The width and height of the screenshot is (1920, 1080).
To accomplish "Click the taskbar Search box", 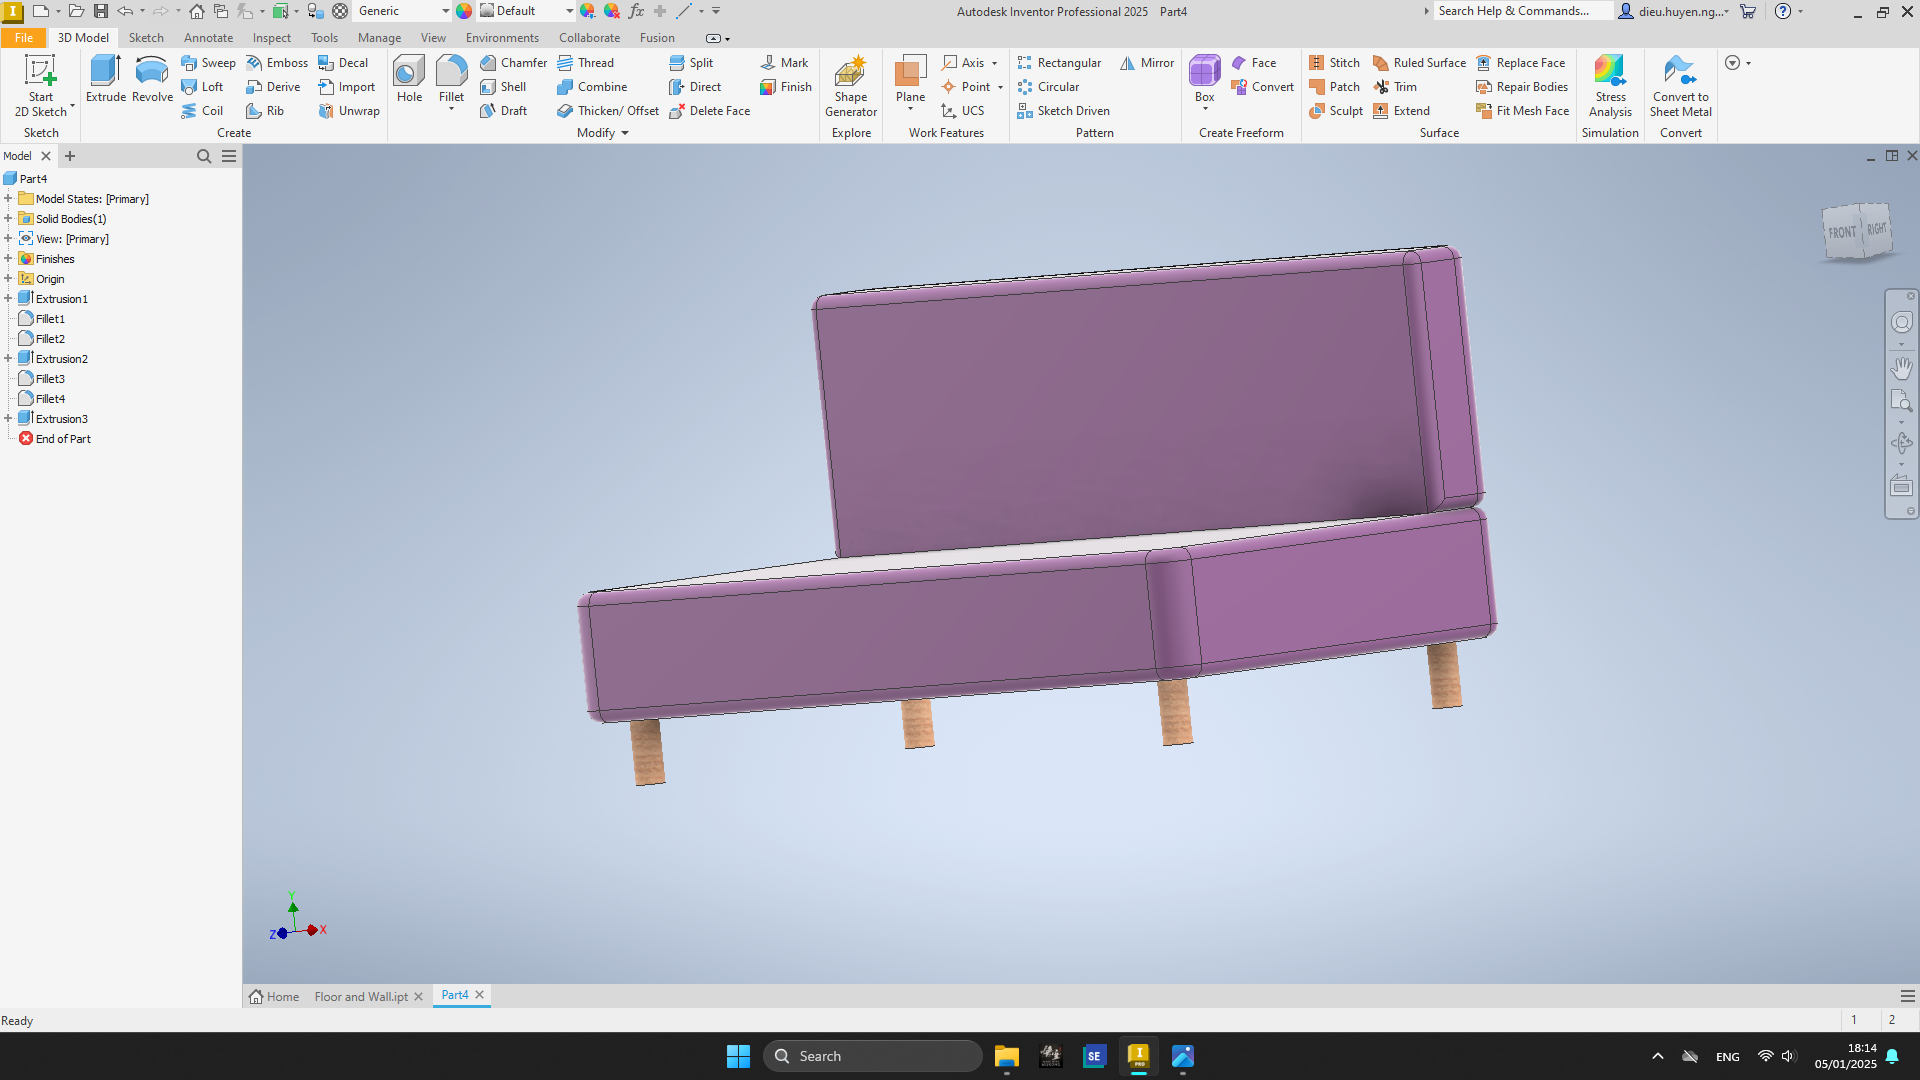I will pos(873,1056).
